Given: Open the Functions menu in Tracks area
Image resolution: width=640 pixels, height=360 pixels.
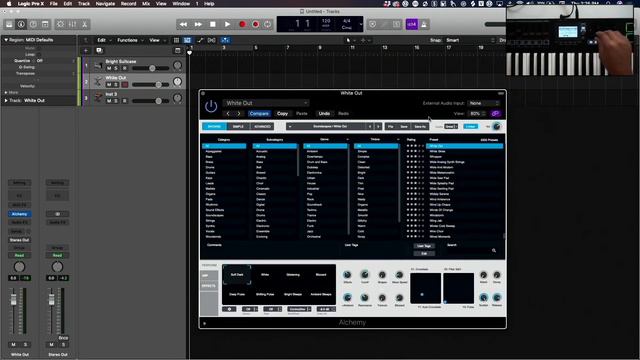Looking at the screenshot, I should coord(130,40).
